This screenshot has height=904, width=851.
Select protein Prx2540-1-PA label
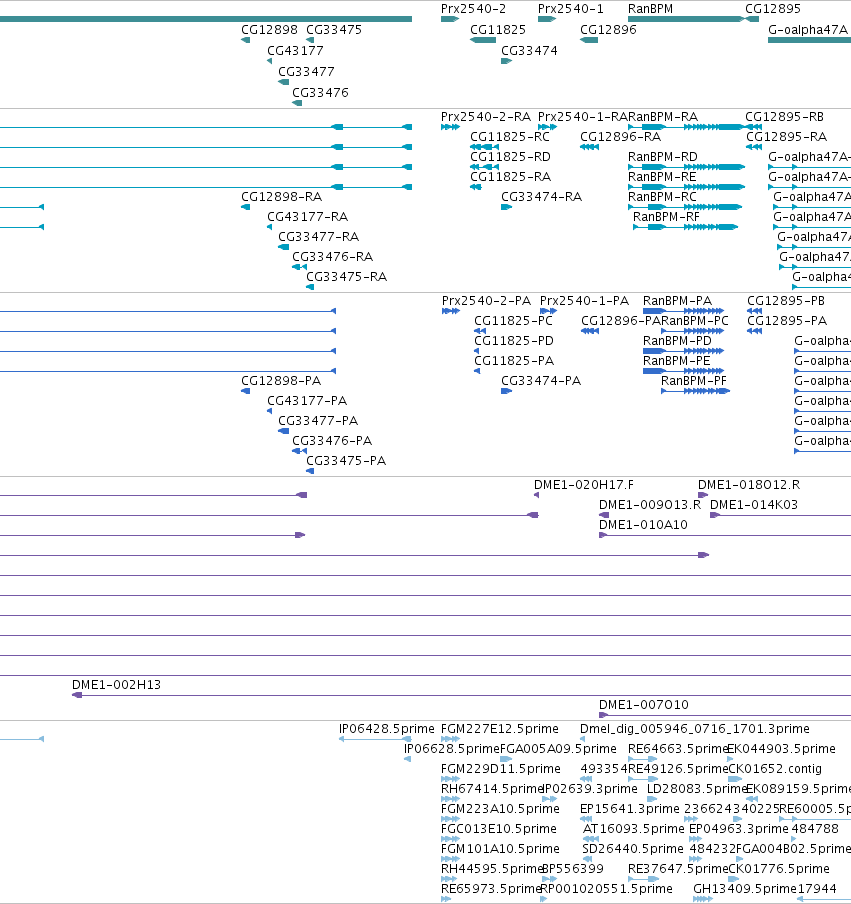pos(584,301)
